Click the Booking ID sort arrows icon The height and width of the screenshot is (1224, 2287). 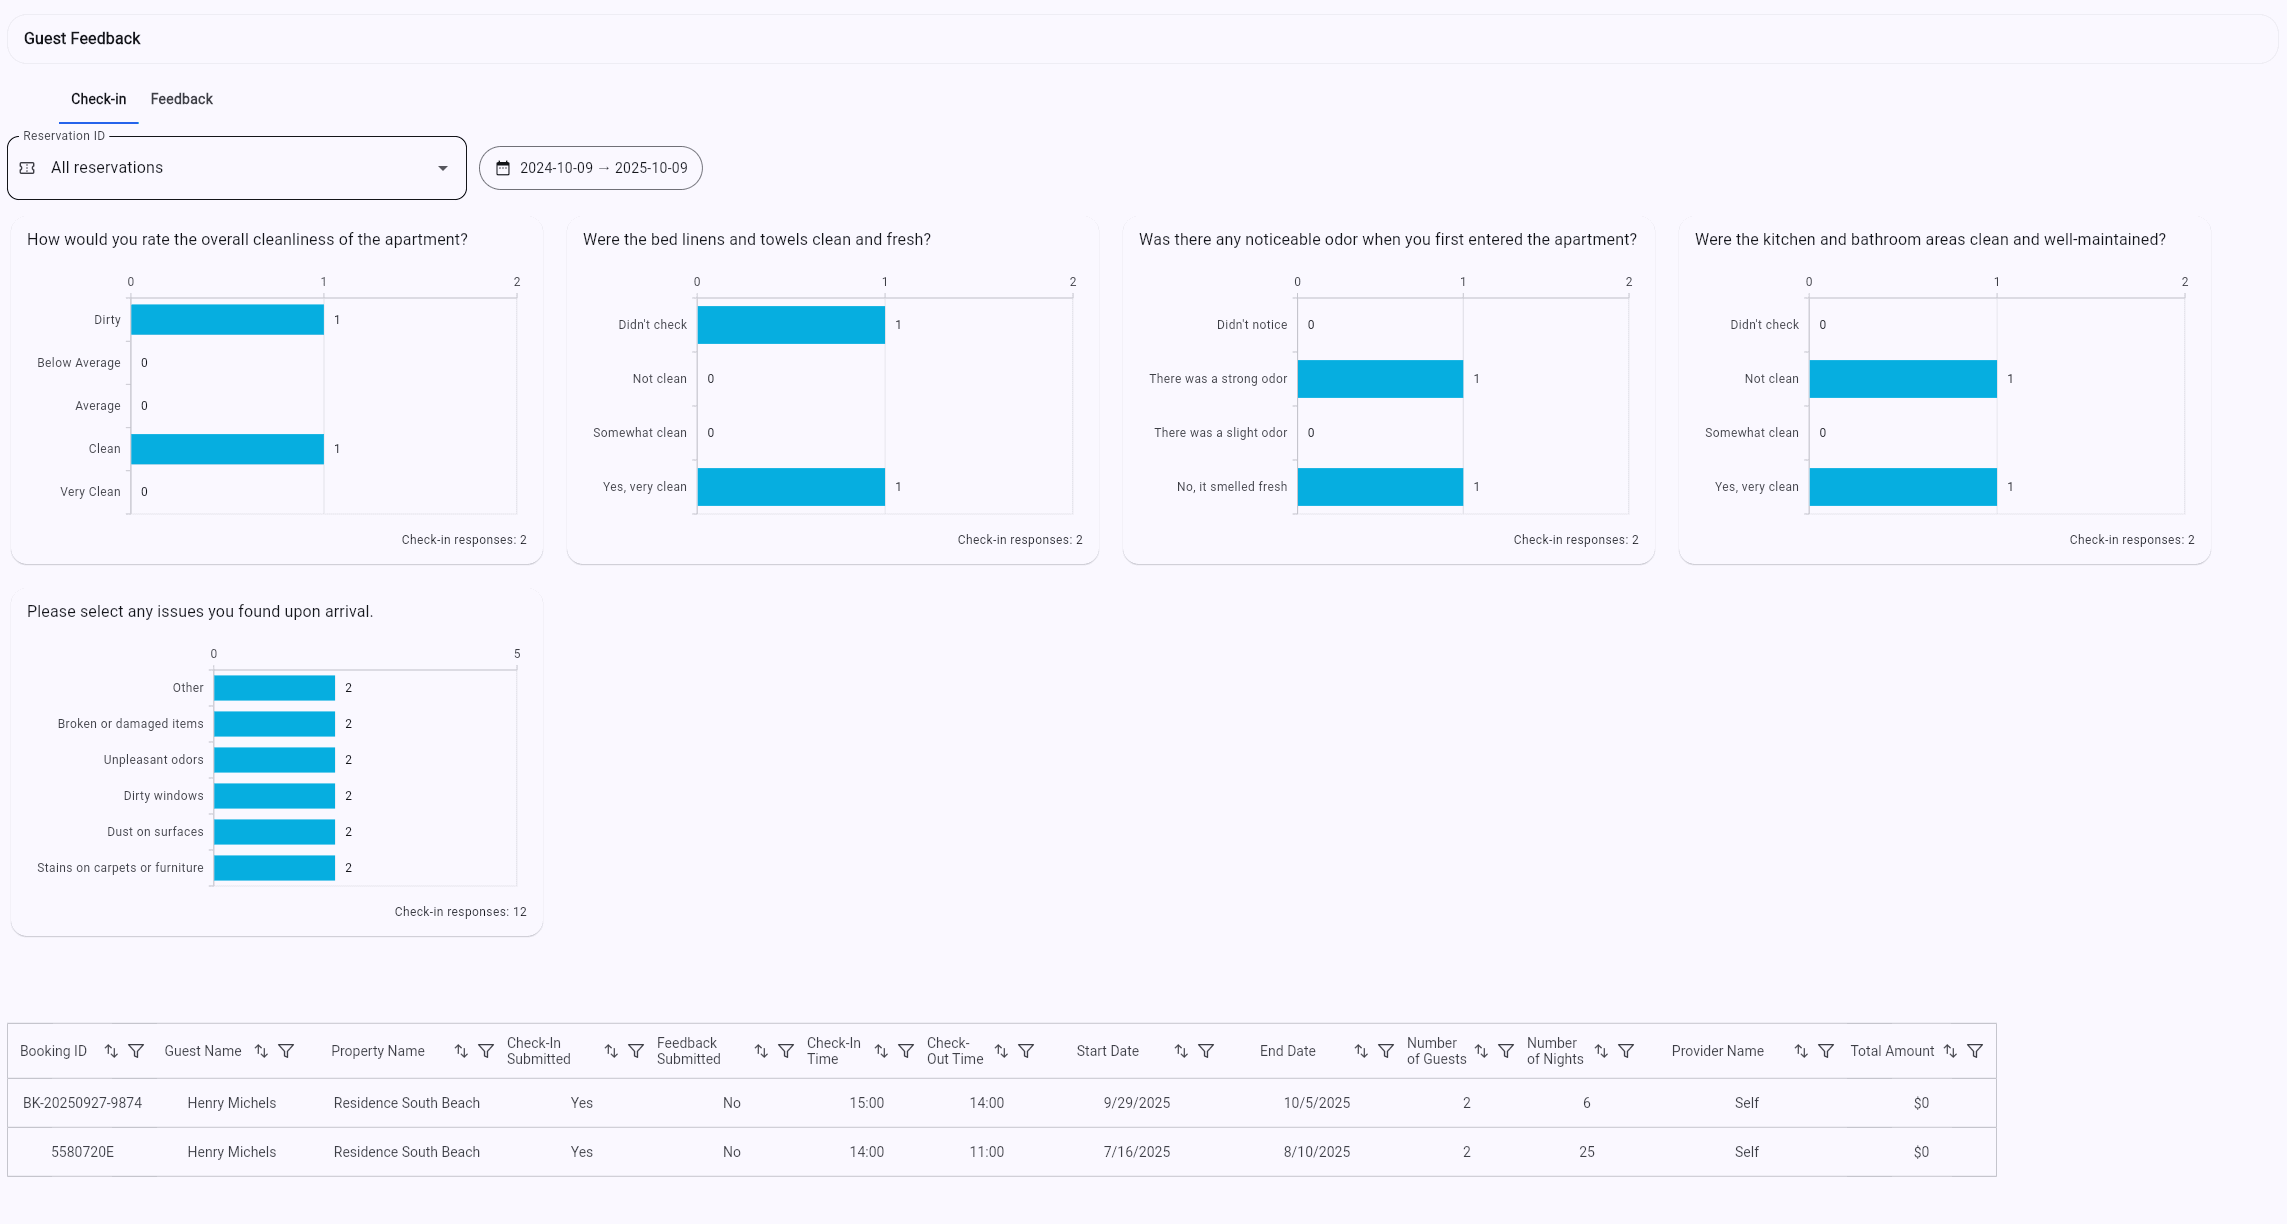click(111, 1051)
